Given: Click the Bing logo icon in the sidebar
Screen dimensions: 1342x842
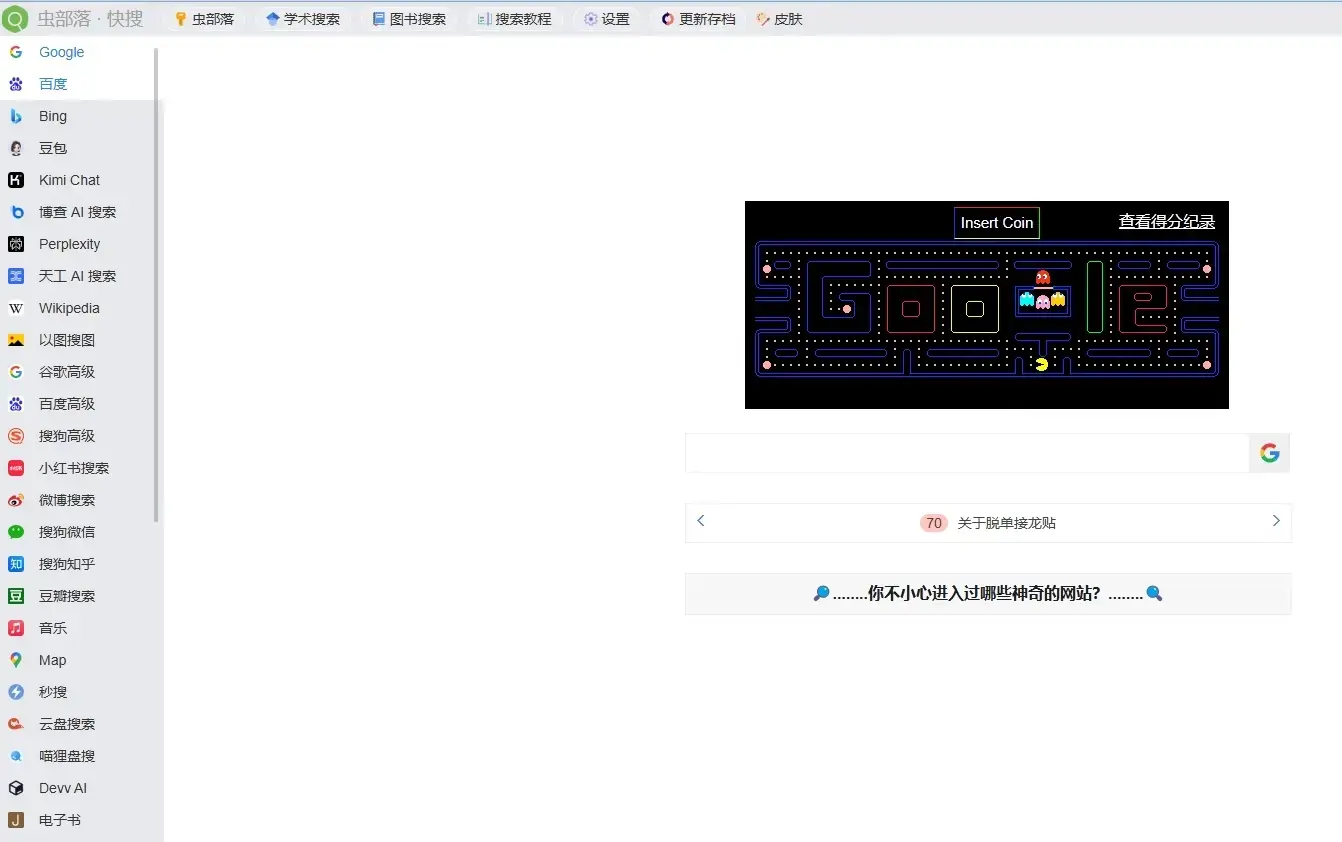Looking at the screenshot, I should pyautogui.click(x=16, y=116).
